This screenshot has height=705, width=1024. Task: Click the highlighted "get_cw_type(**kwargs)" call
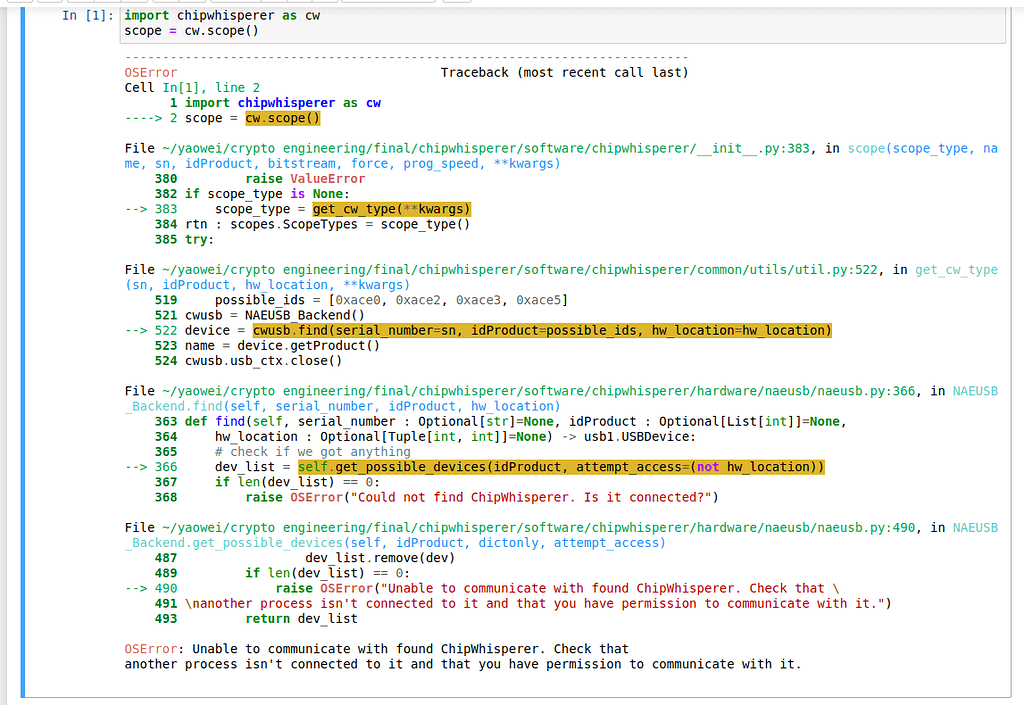coord(391,209)
